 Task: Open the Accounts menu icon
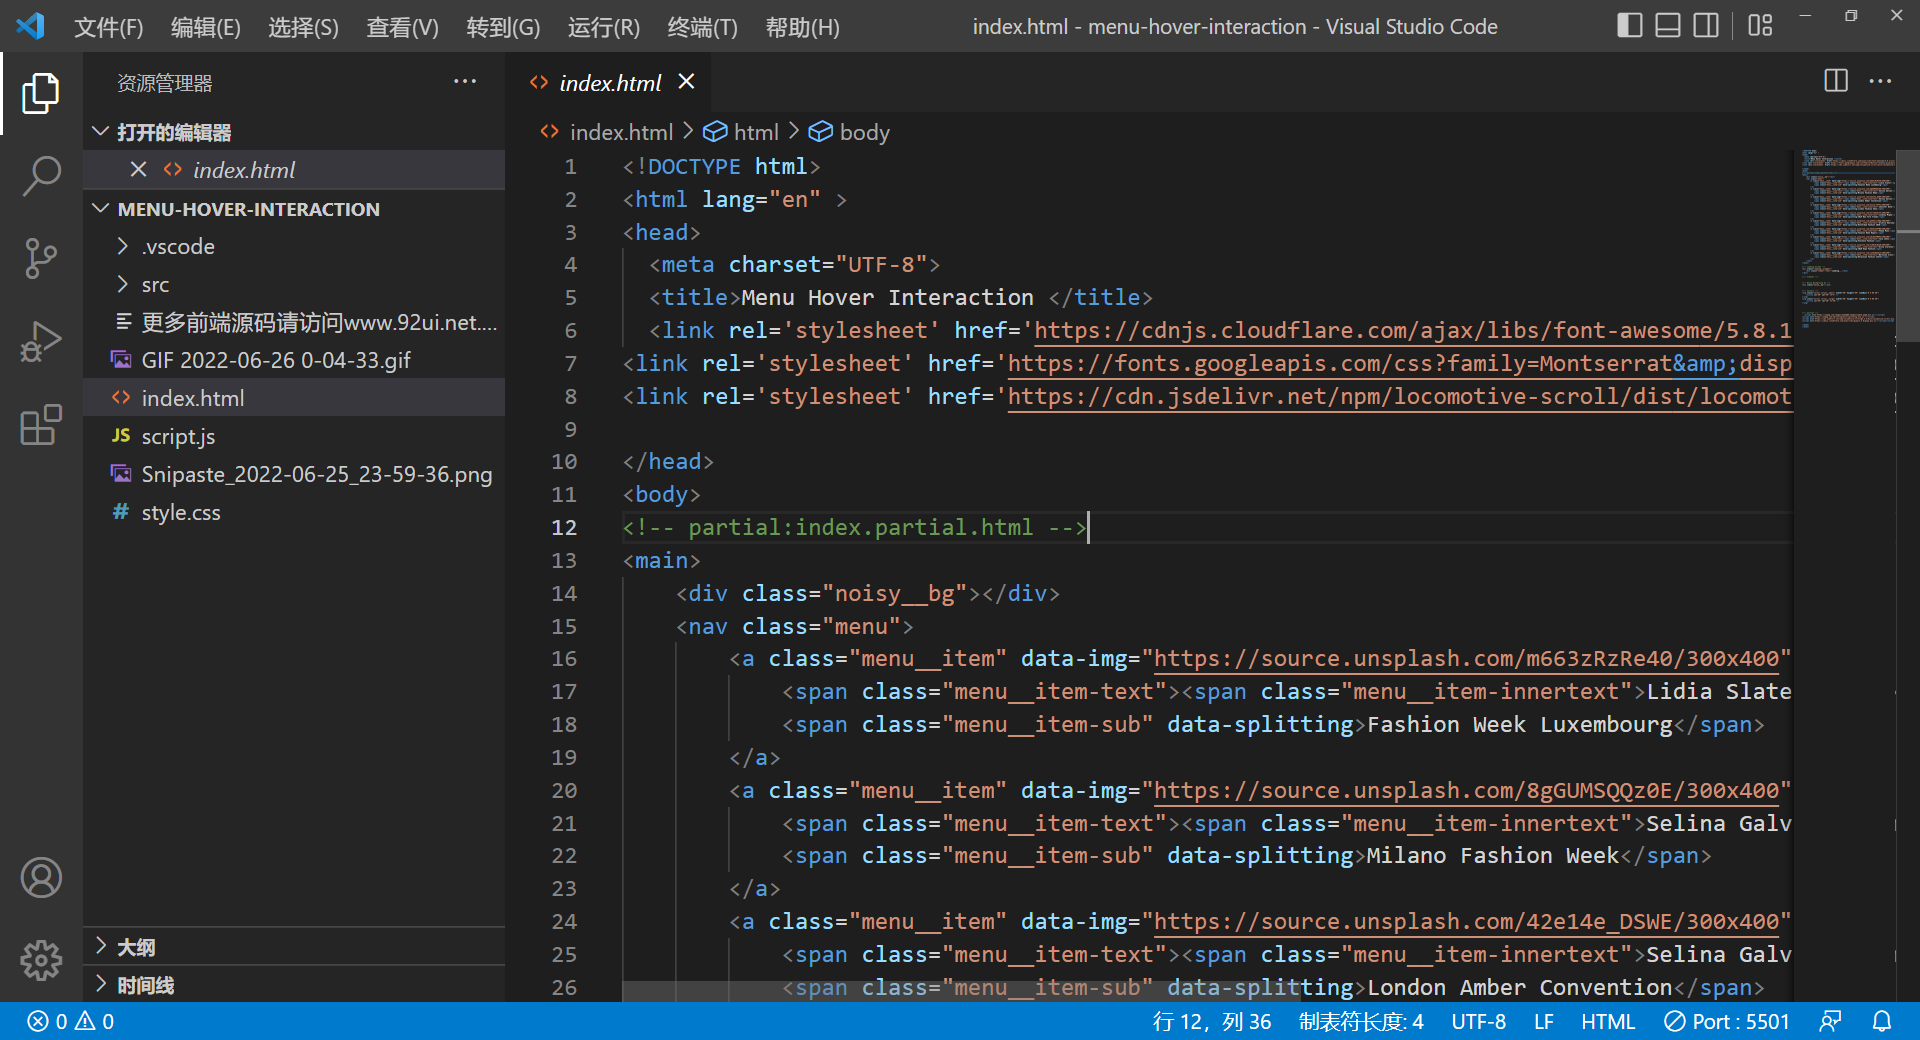(41, 878)
